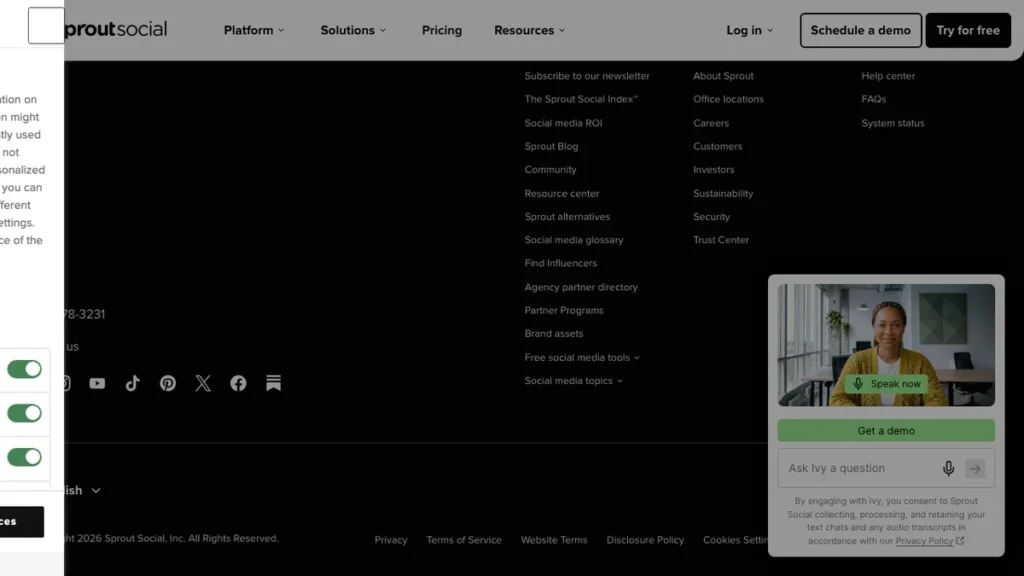Open Terms of Service link
This screenshot has height=576, width=1024.
[464, 540]
